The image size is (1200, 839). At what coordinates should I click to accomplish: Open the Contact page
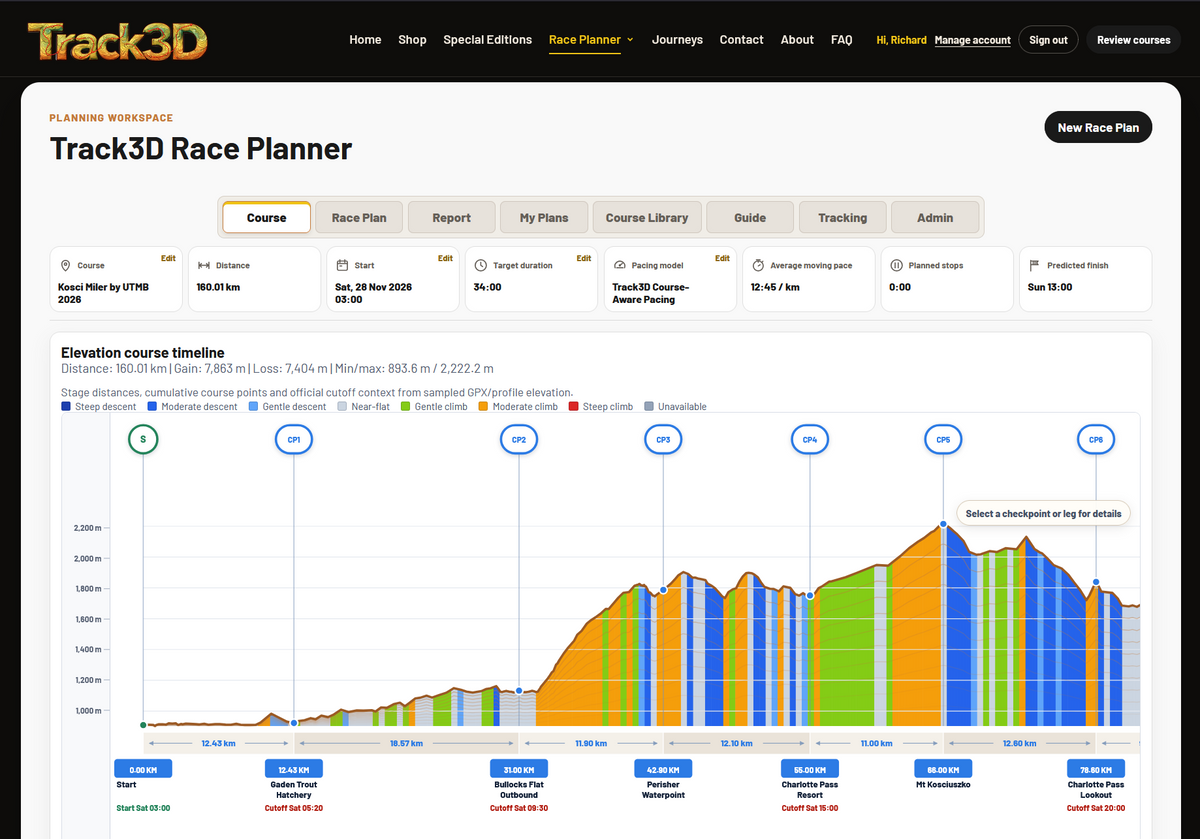tap(742, 40)
